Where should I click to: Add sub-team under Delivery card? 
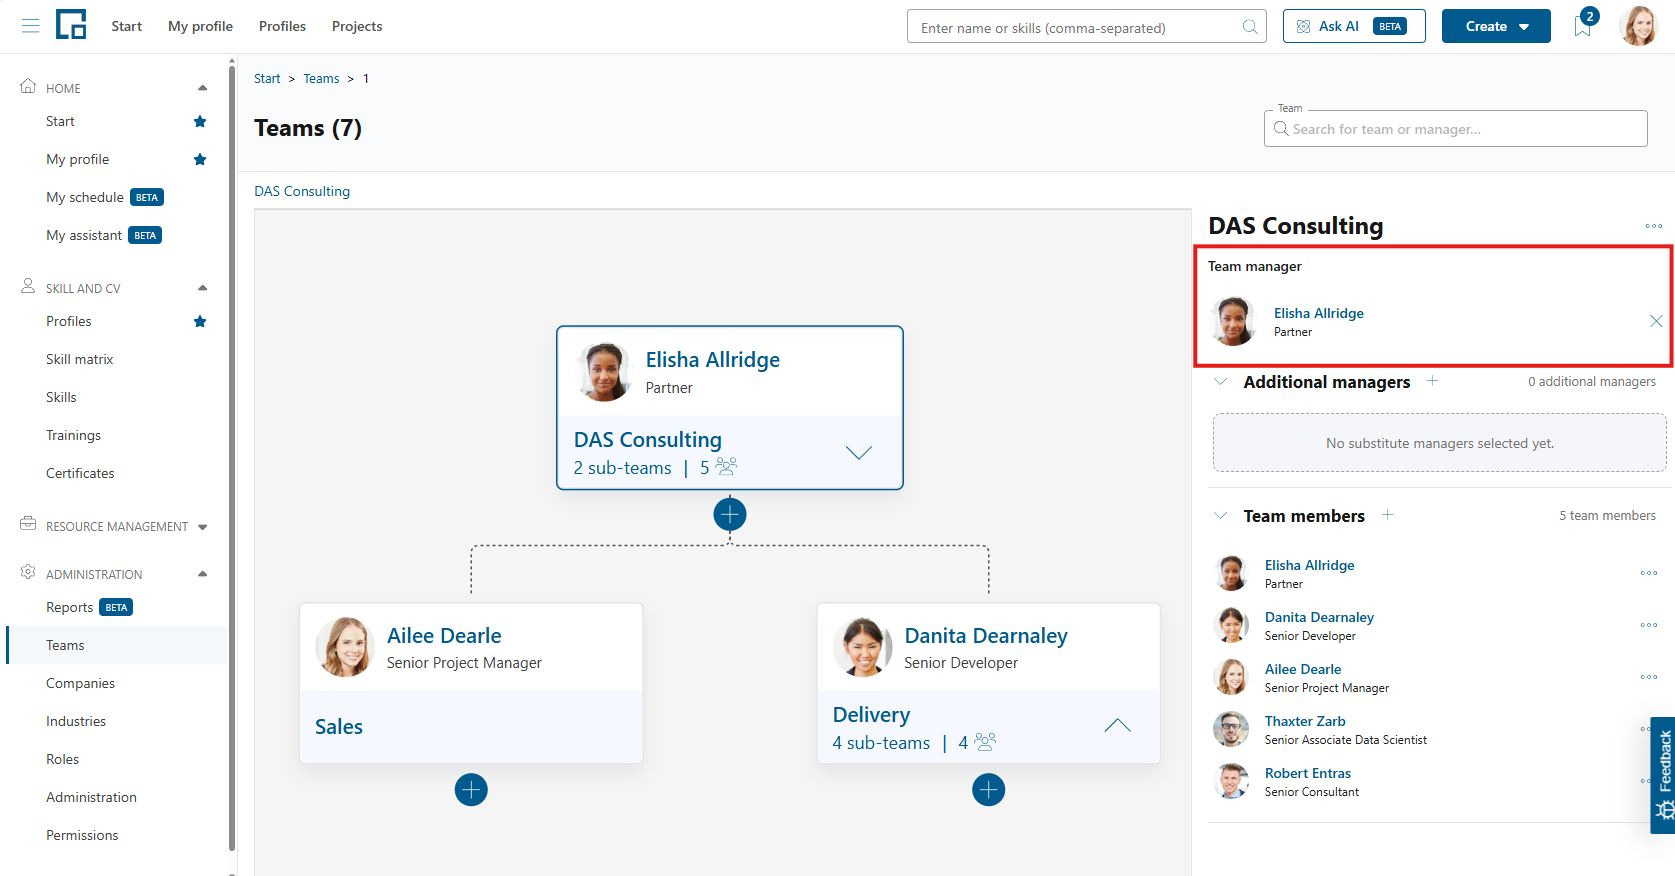click(x=989, y=790)
